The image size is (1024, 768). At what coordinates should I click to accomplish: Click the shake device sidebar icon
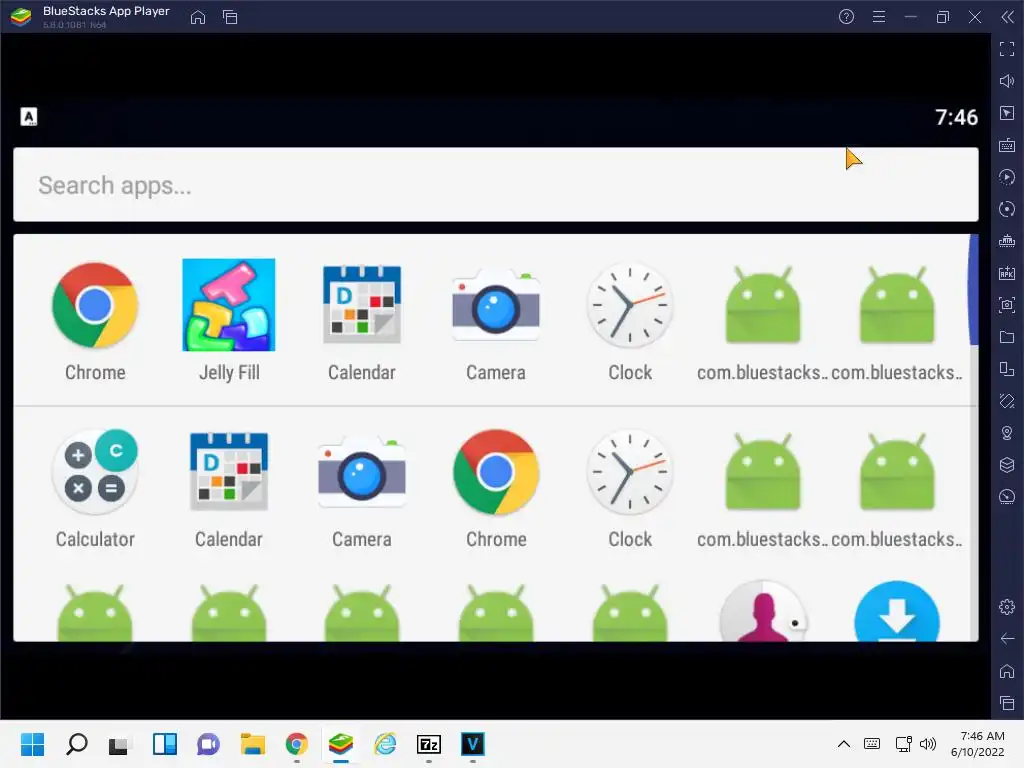click(x=1007, y=401)
